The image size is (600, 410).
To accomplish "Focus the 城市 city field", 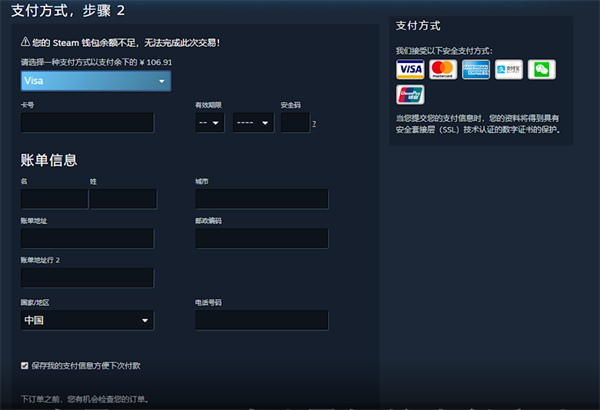I will click(262, 199).
